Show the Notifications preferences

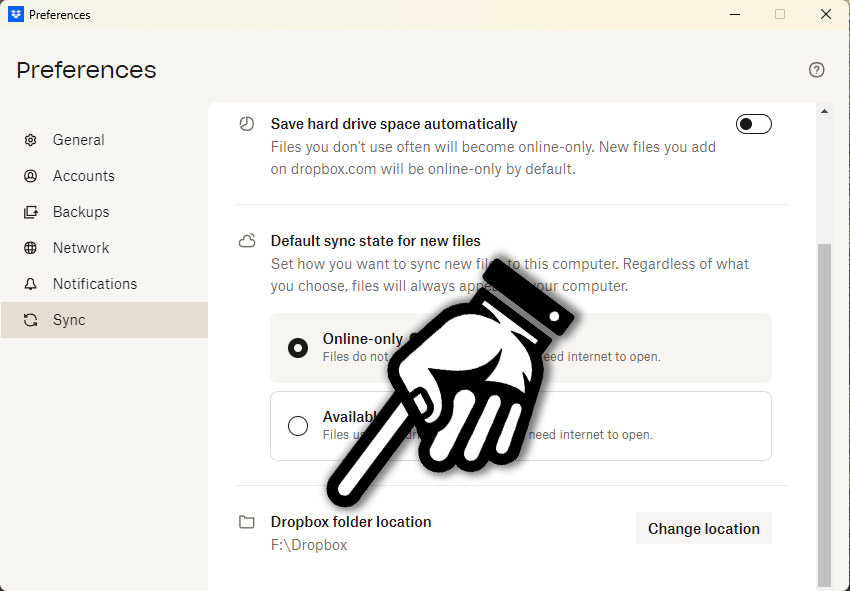[95, 284]
